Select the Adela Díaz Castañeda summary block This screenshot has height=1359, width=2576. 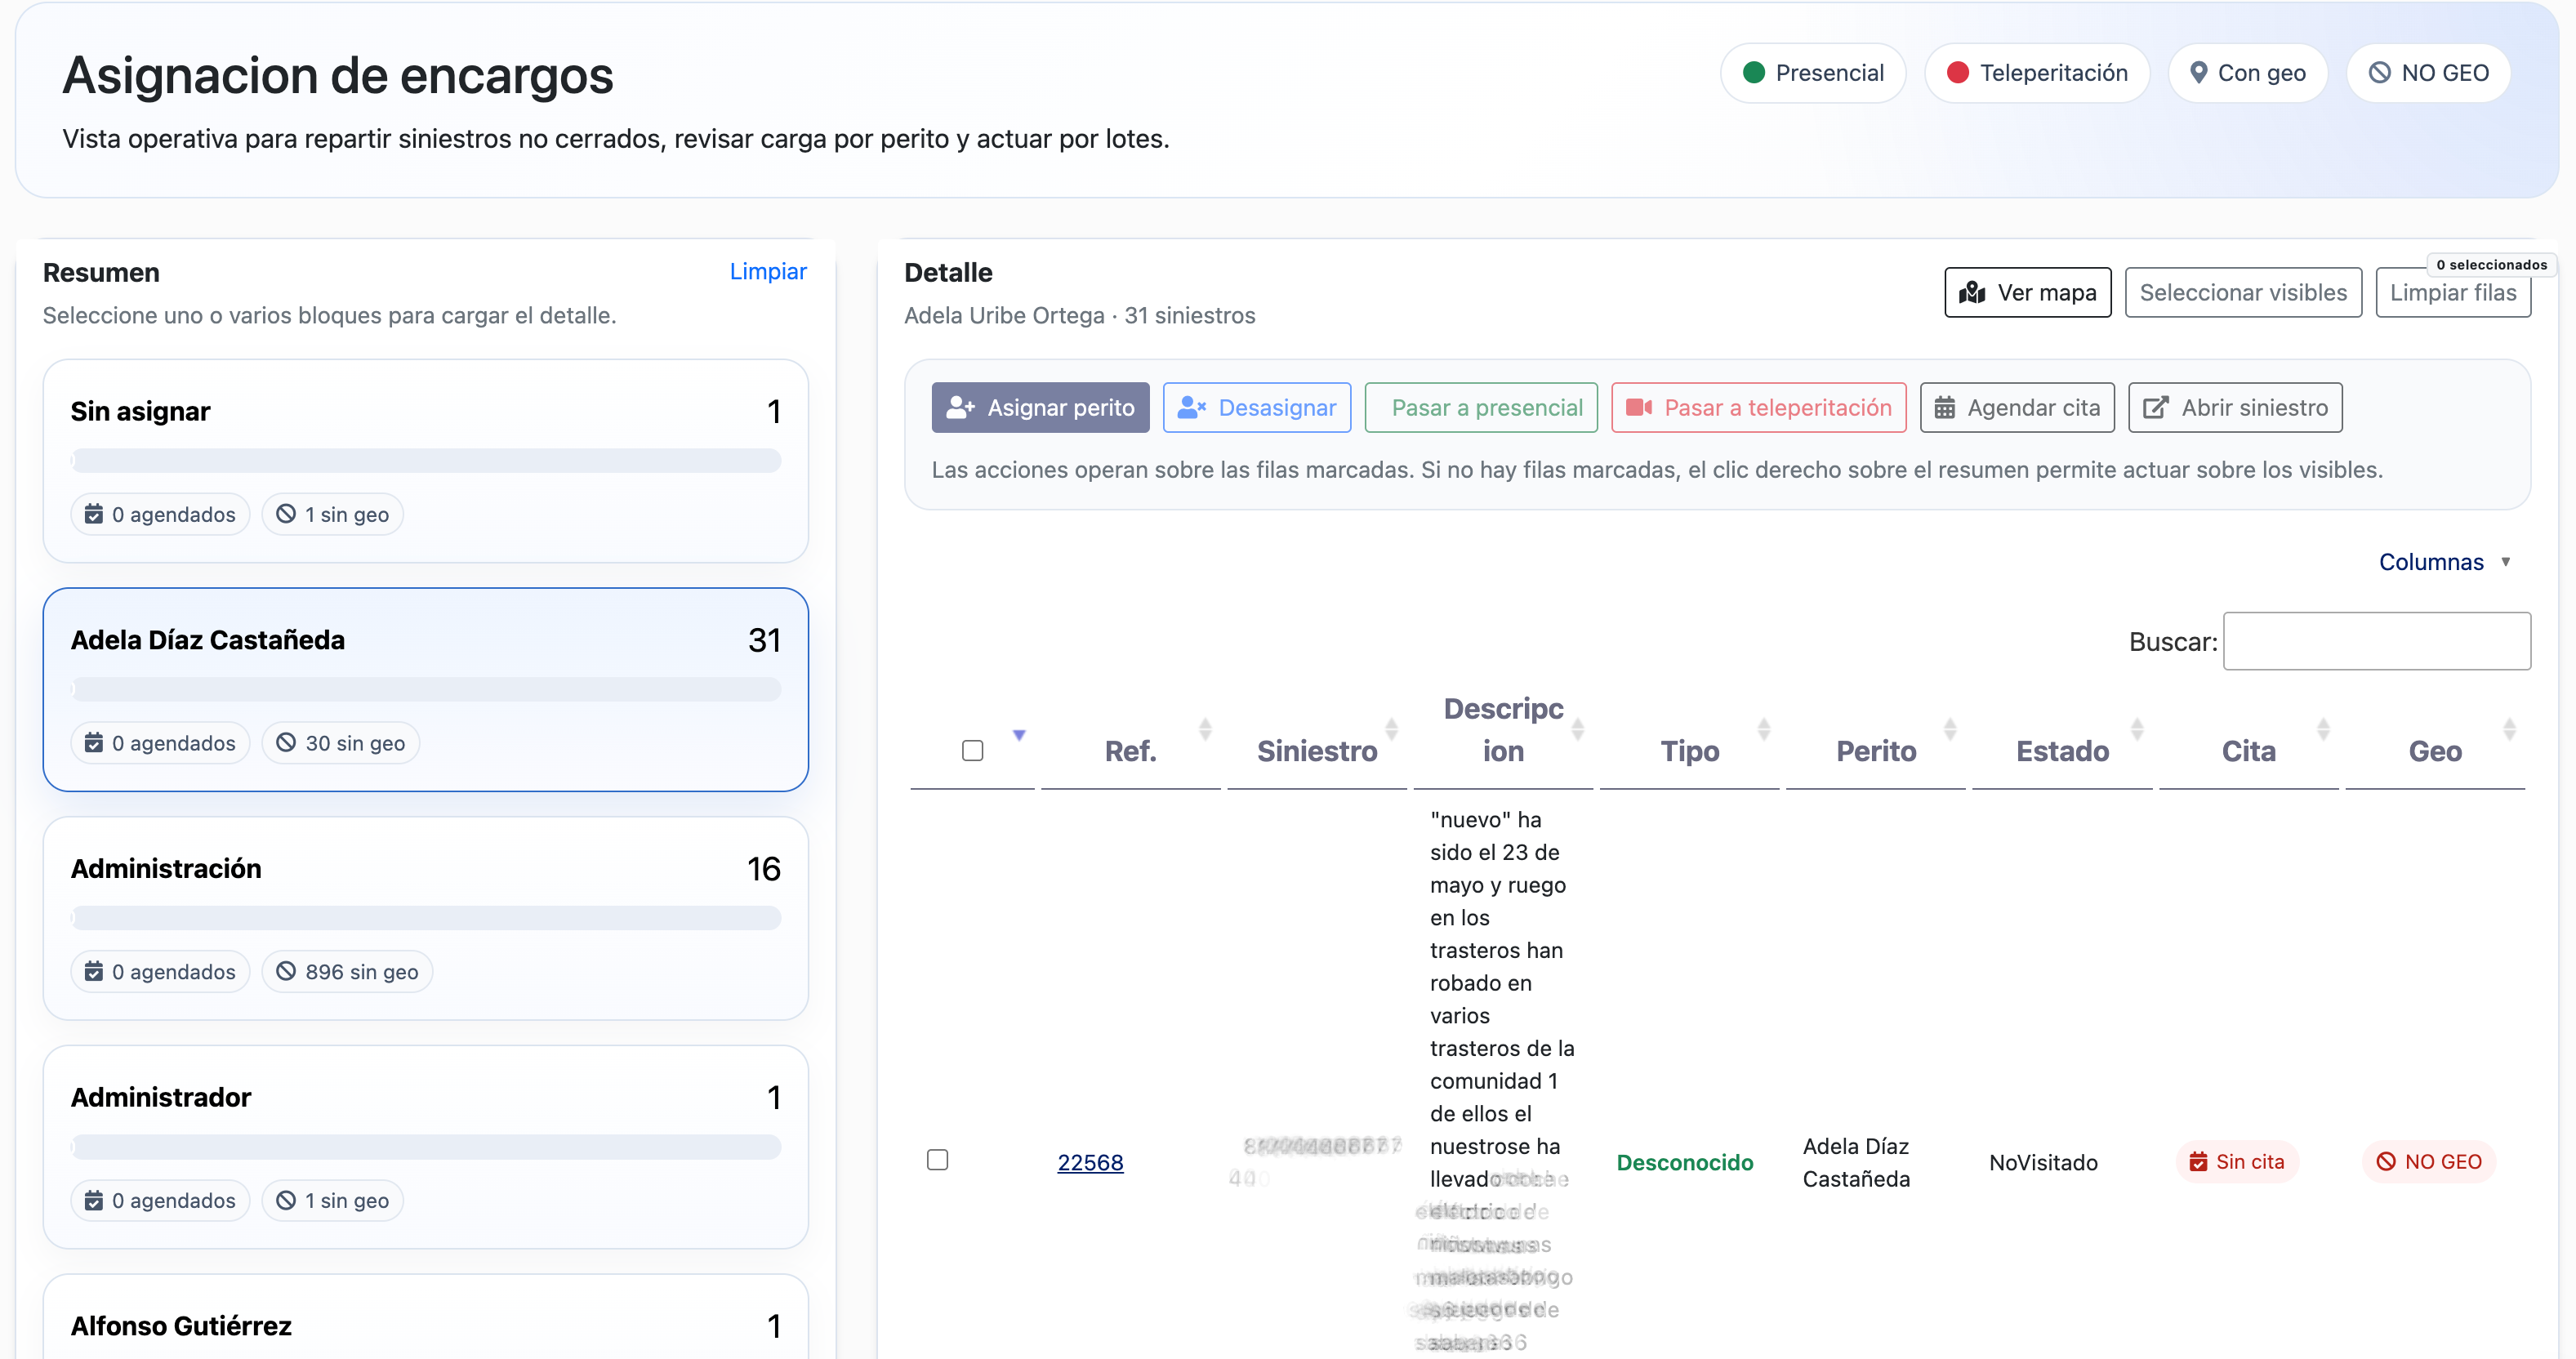point(425,690)
